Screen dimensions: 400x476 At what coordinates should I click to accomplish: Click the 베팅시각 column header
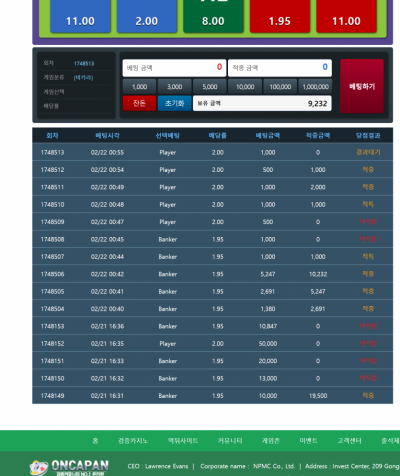tap(107, 136)
